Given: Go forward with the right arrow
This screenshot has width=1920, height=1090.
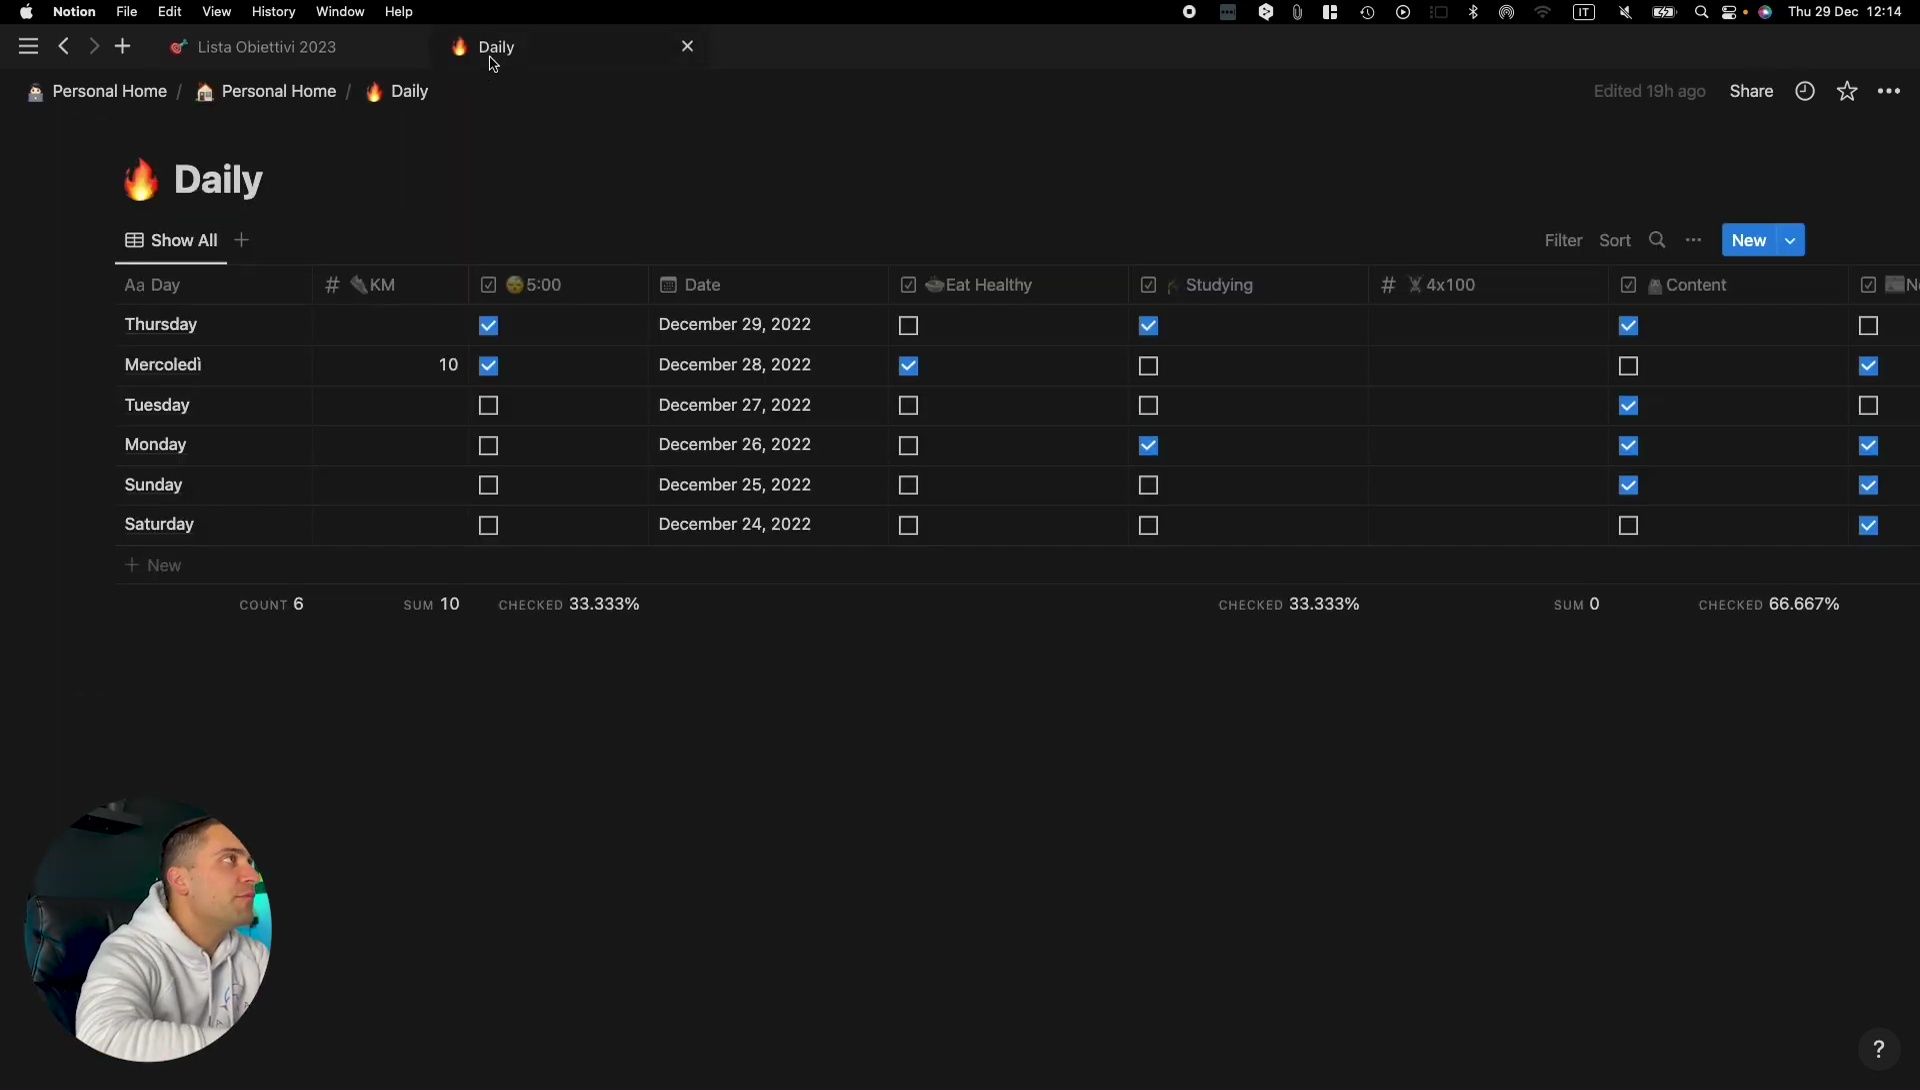Looking at the screenshot, I should pyautogui.click(x=93, y=46).
